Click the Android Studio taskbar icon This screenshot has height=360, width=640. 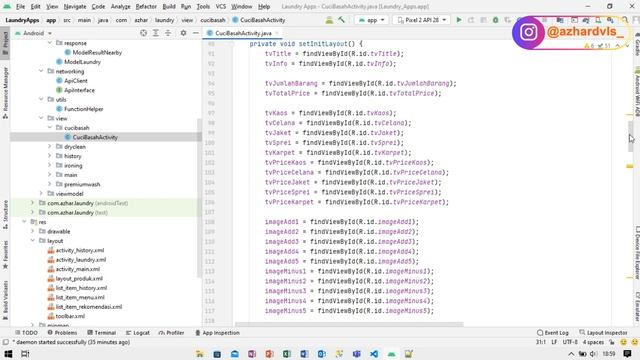pyautogui.click(x=391, y=354)
